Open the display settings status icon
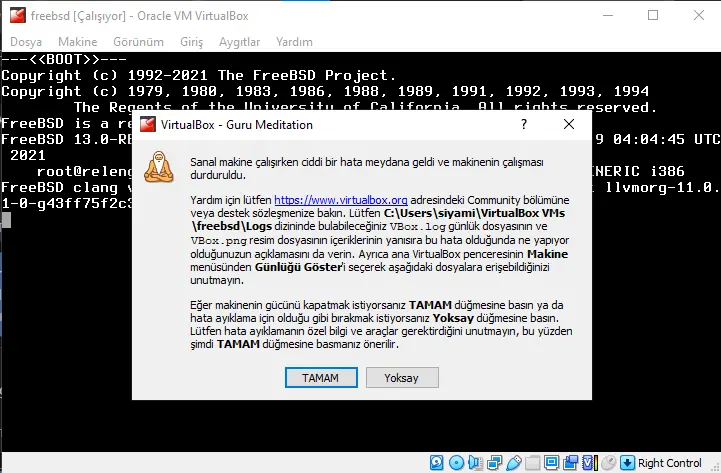 551,462
